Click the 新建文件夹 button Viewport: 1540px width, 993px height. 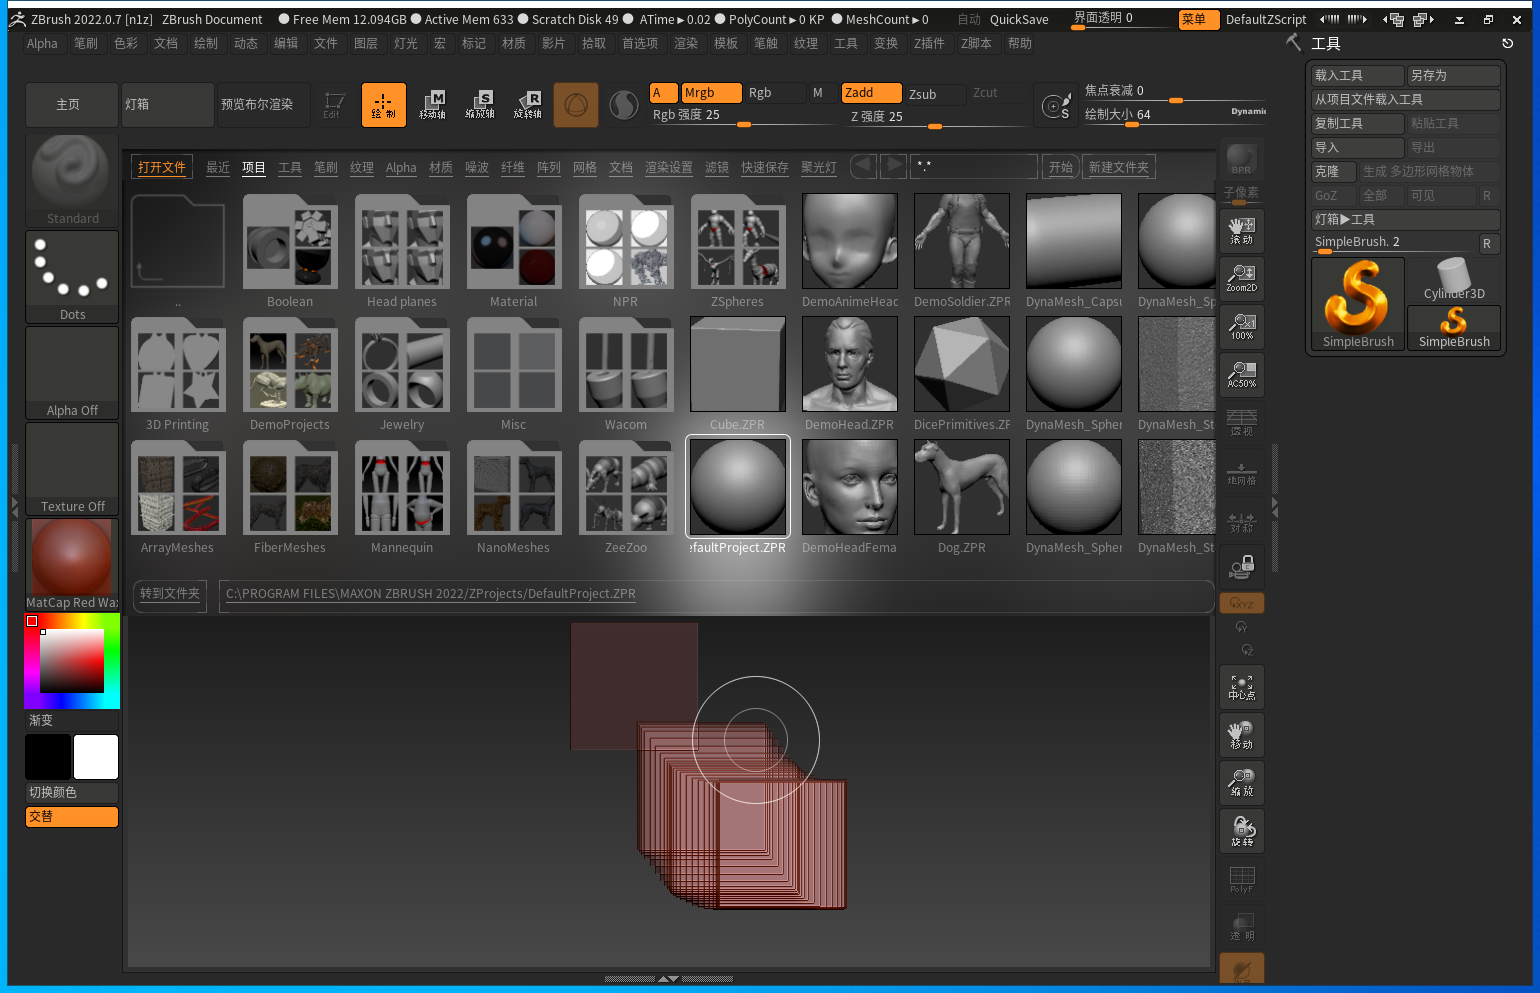(x=1119, y=167)
